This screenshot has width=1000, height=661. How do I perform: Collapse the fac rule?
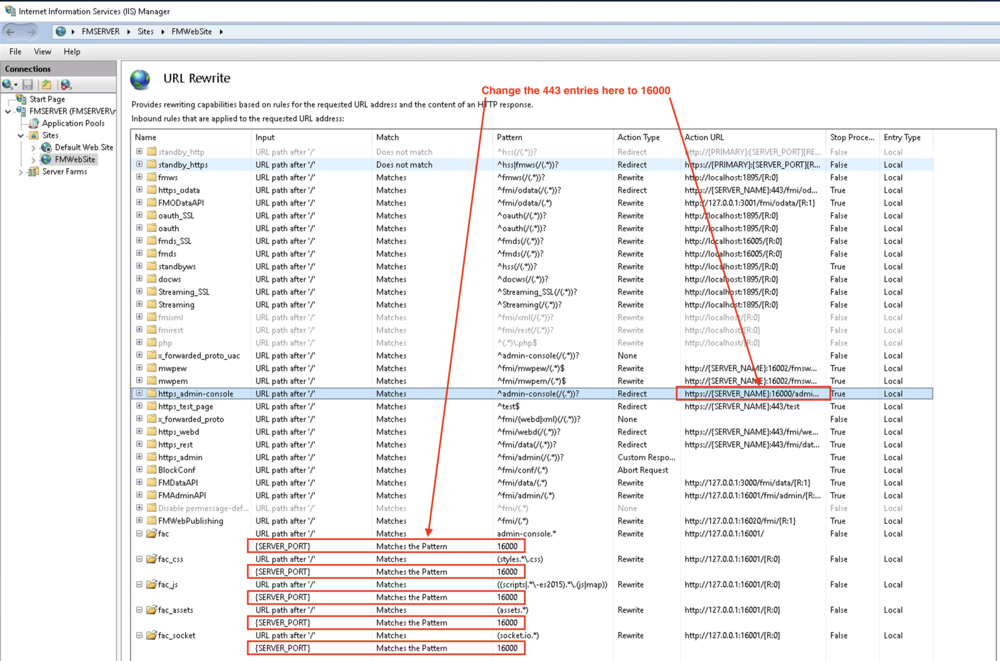139,533
